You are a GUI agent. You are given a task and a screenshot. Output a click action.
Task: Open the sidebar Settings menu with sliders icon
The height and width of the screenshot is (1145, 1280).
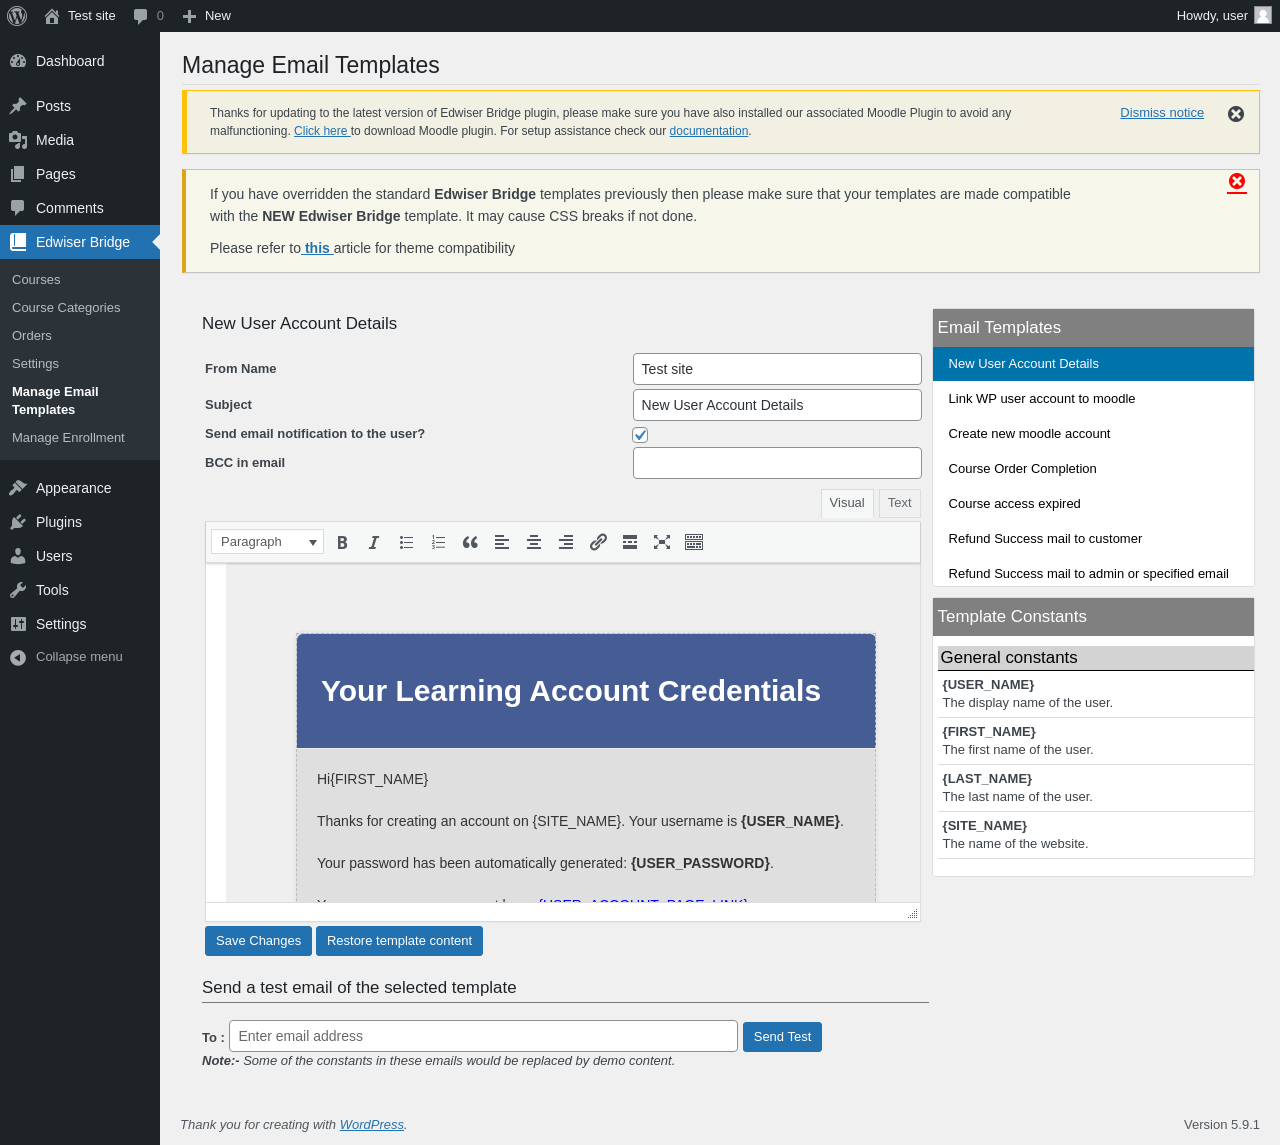pyautogui.click(x=80, y=624)
